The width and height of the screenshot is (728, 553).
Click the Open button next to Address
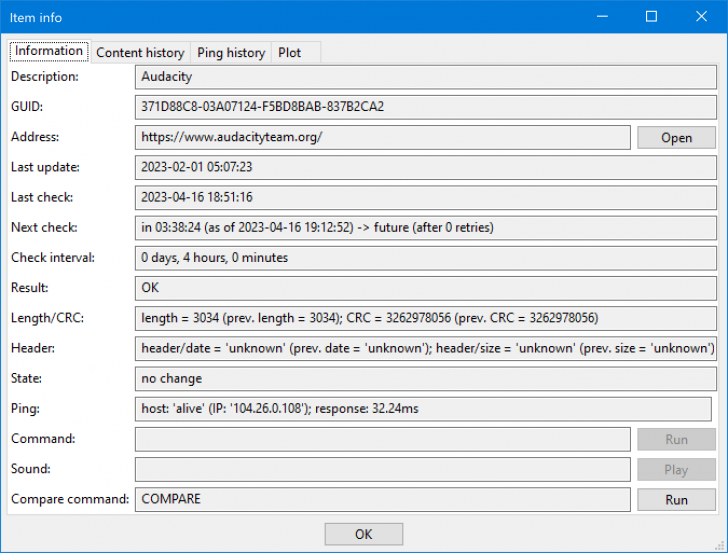[x=676, y=137]
